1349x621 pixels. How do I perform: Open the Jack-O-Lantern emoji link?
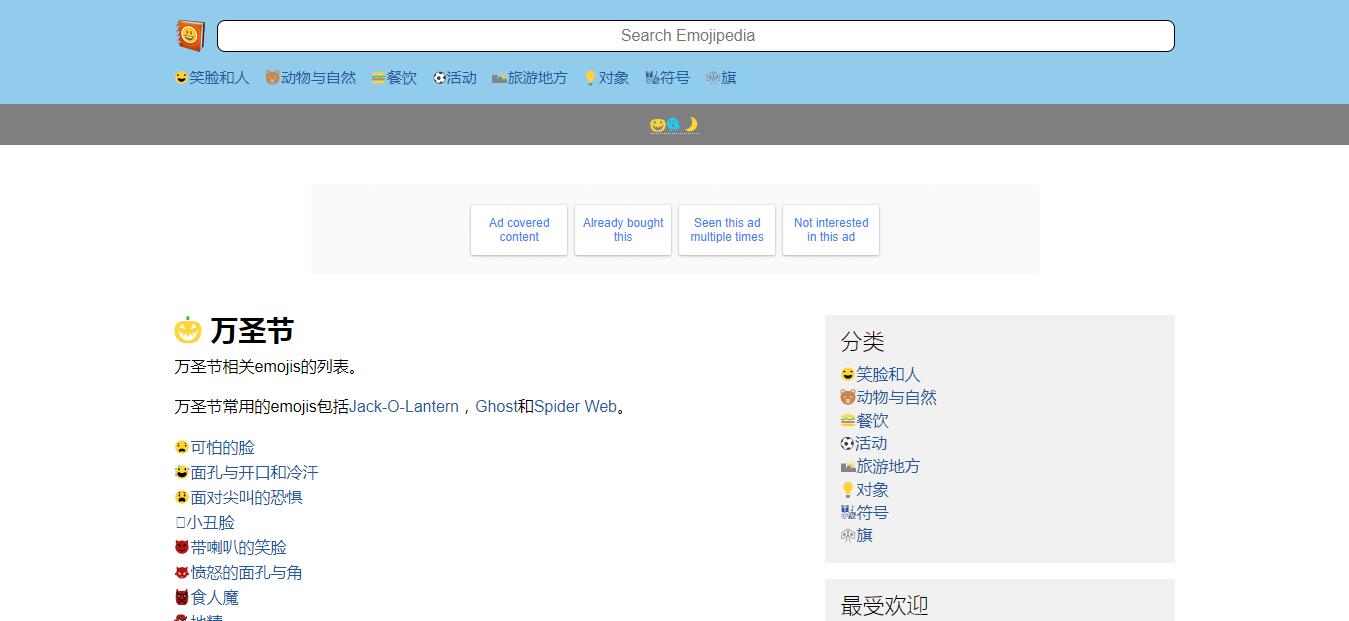coord(404,406)
